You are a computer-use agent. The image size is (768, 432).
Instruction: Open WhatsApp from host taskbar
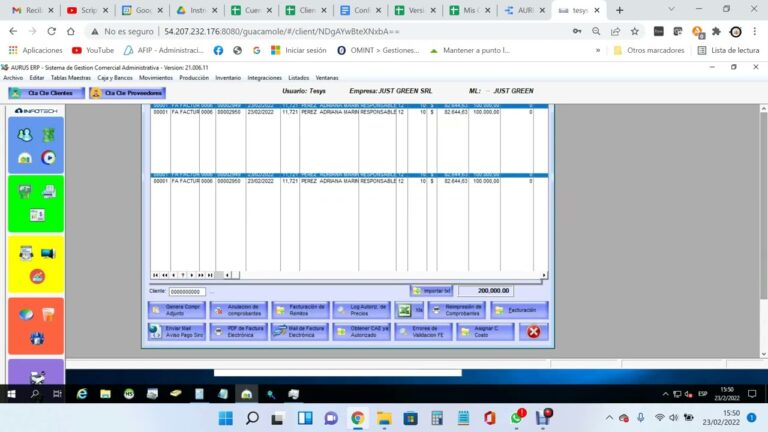pos(516,418)
